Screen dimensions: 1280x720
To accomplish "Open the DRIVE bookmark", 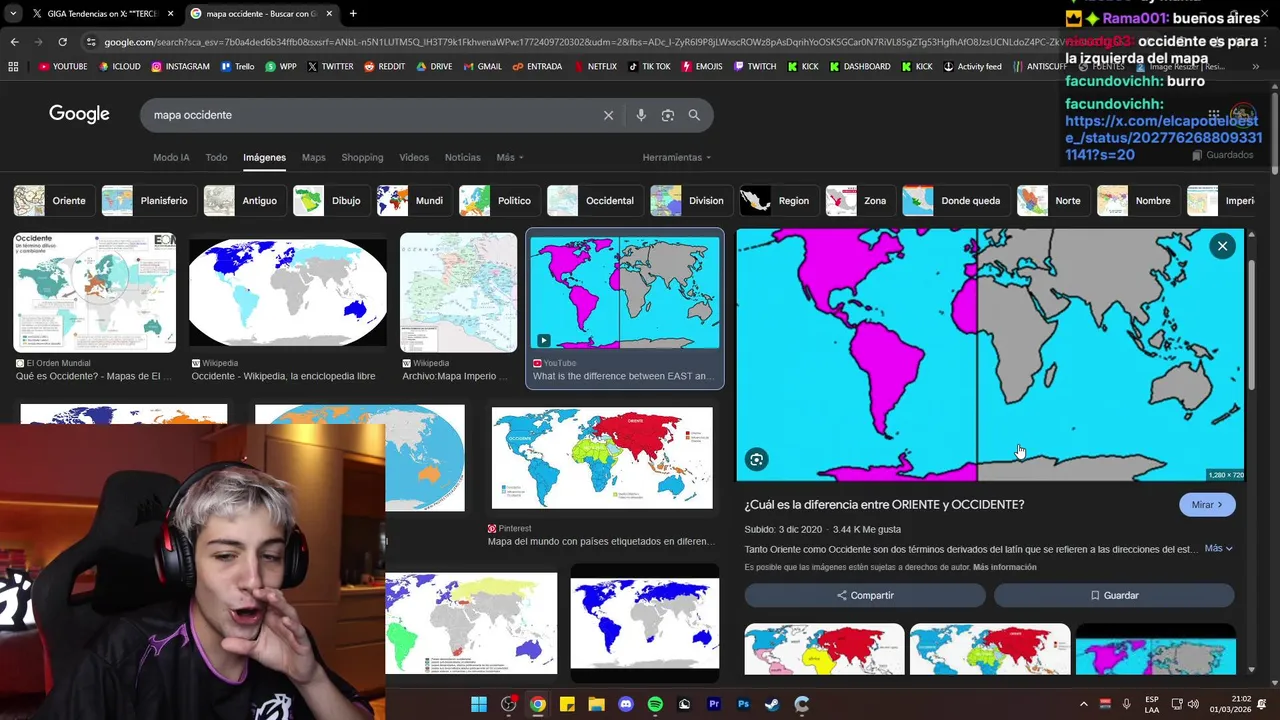I will (x=434, y=67).
